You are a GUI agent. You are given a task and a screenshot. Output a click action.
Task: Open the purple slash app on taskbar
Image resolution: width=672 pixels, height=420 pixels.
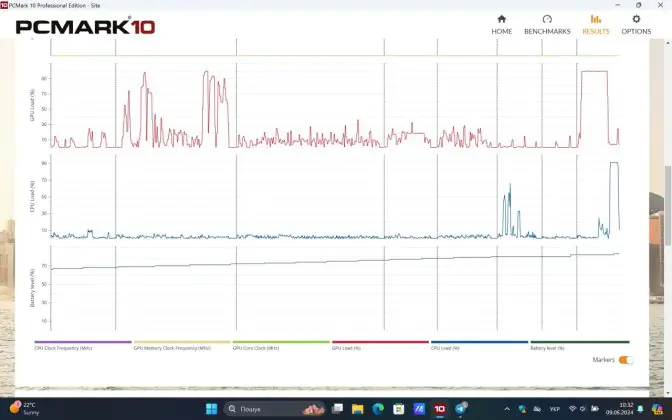click(x=419, y=409)
